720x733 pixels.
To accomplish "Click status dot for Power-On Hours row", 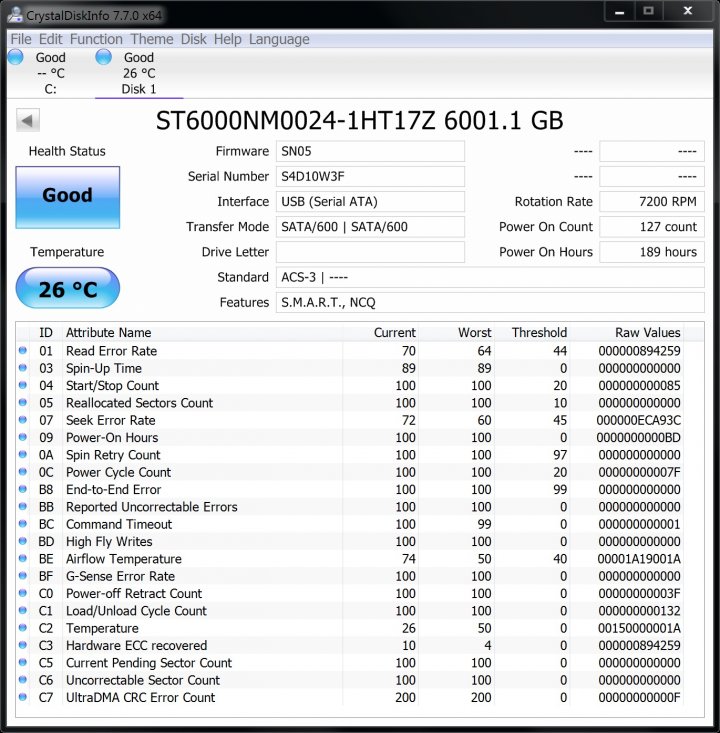I will point(22,437).
